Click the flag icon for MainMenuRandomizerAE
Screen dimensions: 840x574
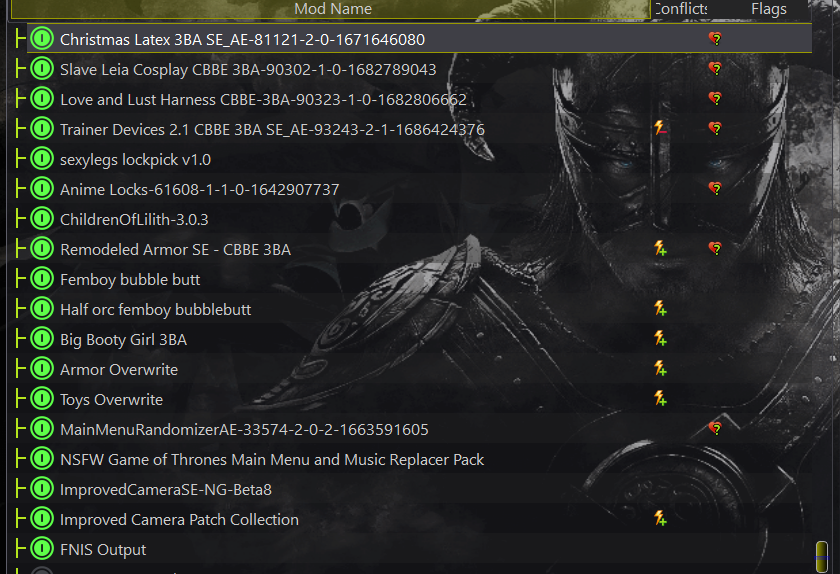click(715, 429)
